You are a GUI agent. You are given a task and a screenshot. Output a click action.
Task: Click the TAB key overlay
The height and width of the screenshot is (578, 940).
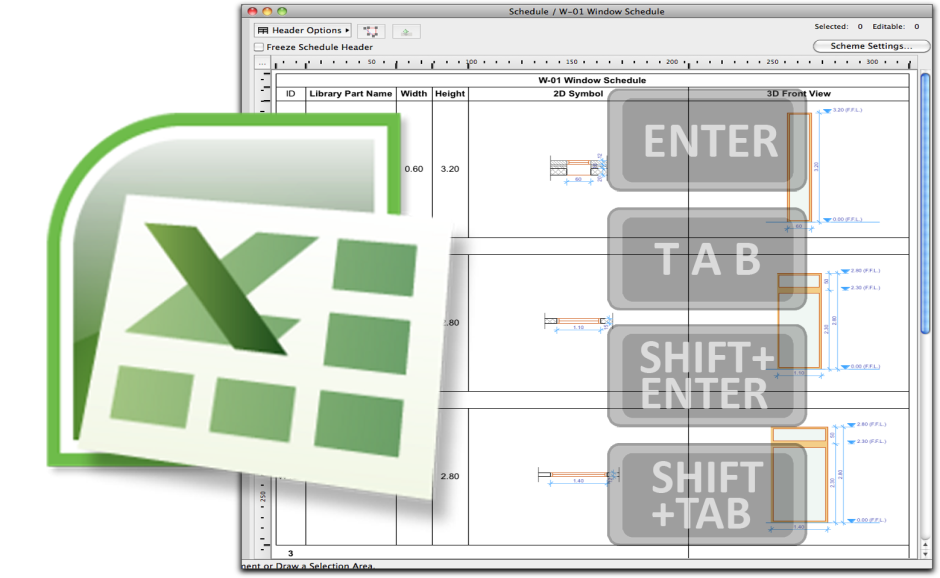pos(708,259)
